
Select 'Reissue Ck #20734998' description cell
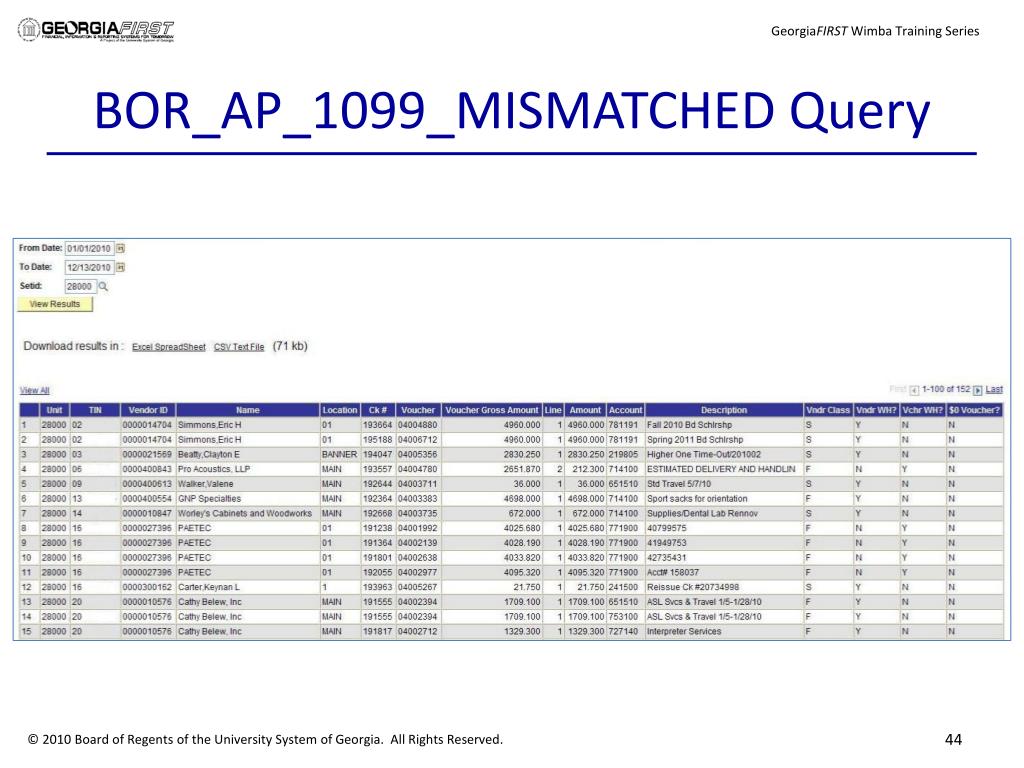[x=724, y=588]
